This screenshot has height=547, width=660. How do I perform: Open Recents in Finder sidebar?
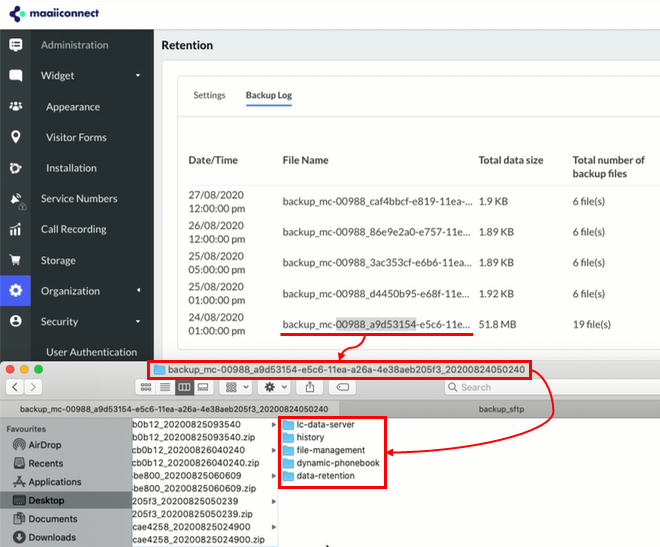38,463
